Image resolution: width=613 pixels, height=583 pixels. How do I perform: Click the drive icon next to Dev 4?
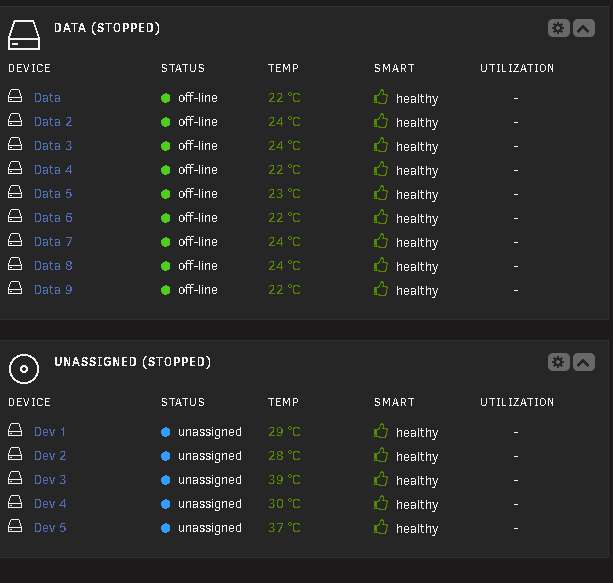15,501
